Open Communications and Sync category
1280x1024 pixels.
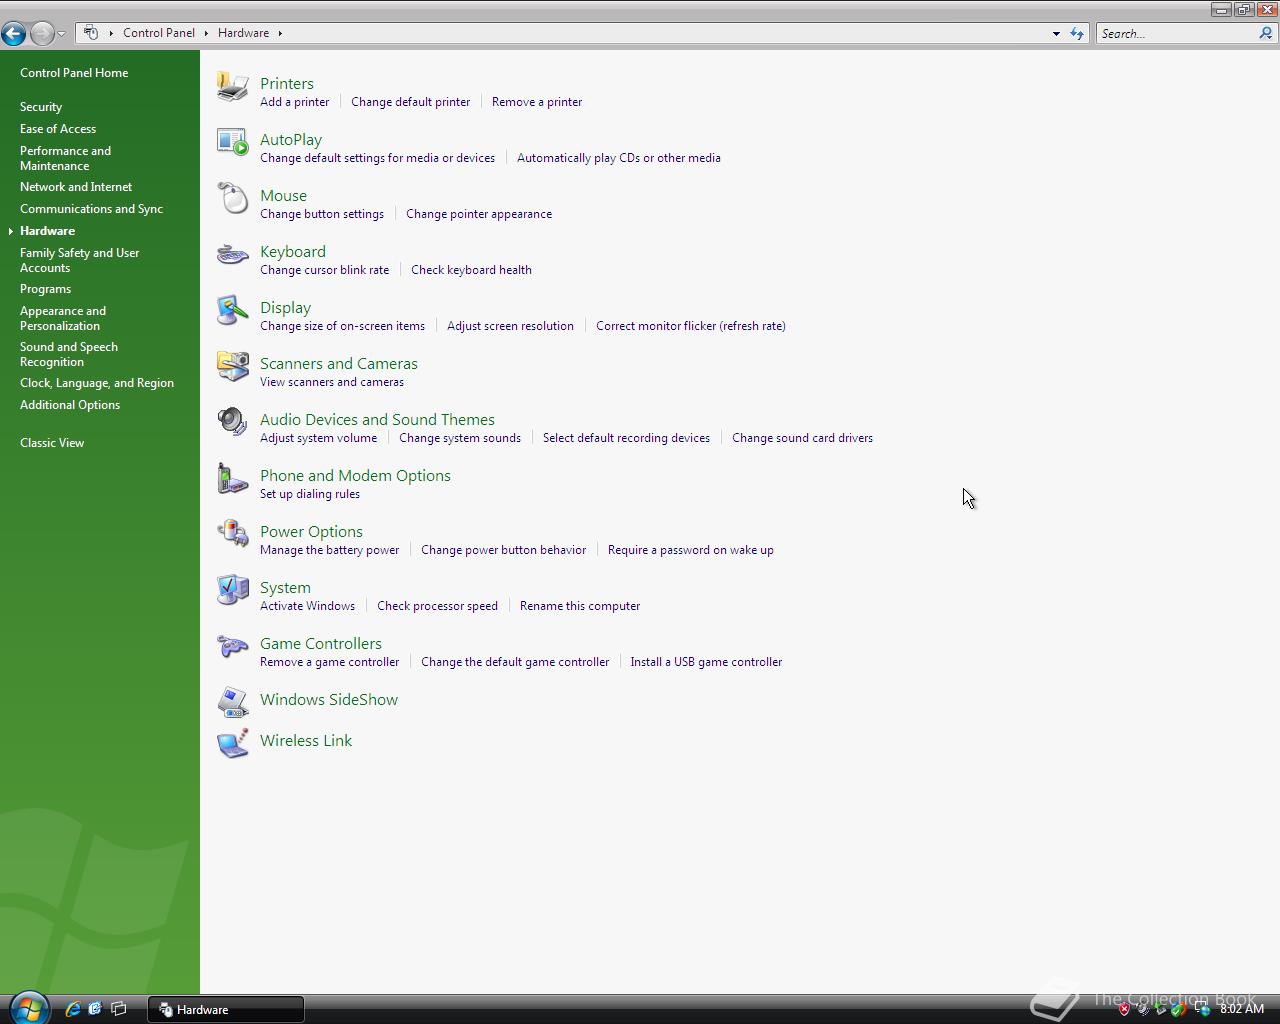point(91,209)
